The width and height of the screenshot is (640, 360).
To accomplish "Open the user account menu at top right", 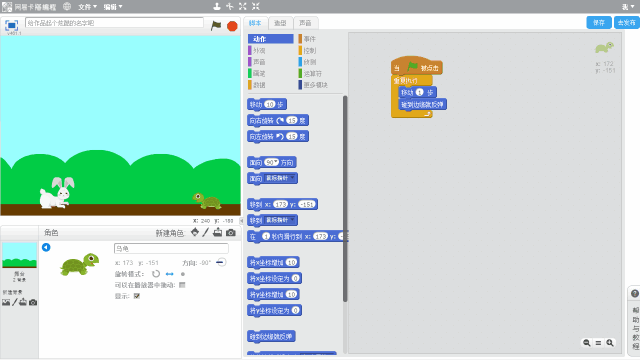I will pyautogui.click(x=629, y=7).
